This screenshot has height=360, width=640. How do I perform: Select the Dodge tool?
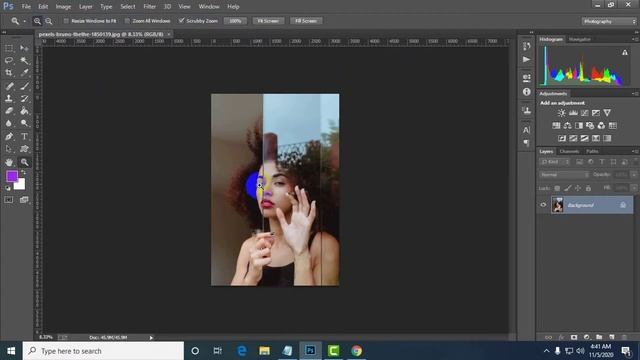pos(24,123)
